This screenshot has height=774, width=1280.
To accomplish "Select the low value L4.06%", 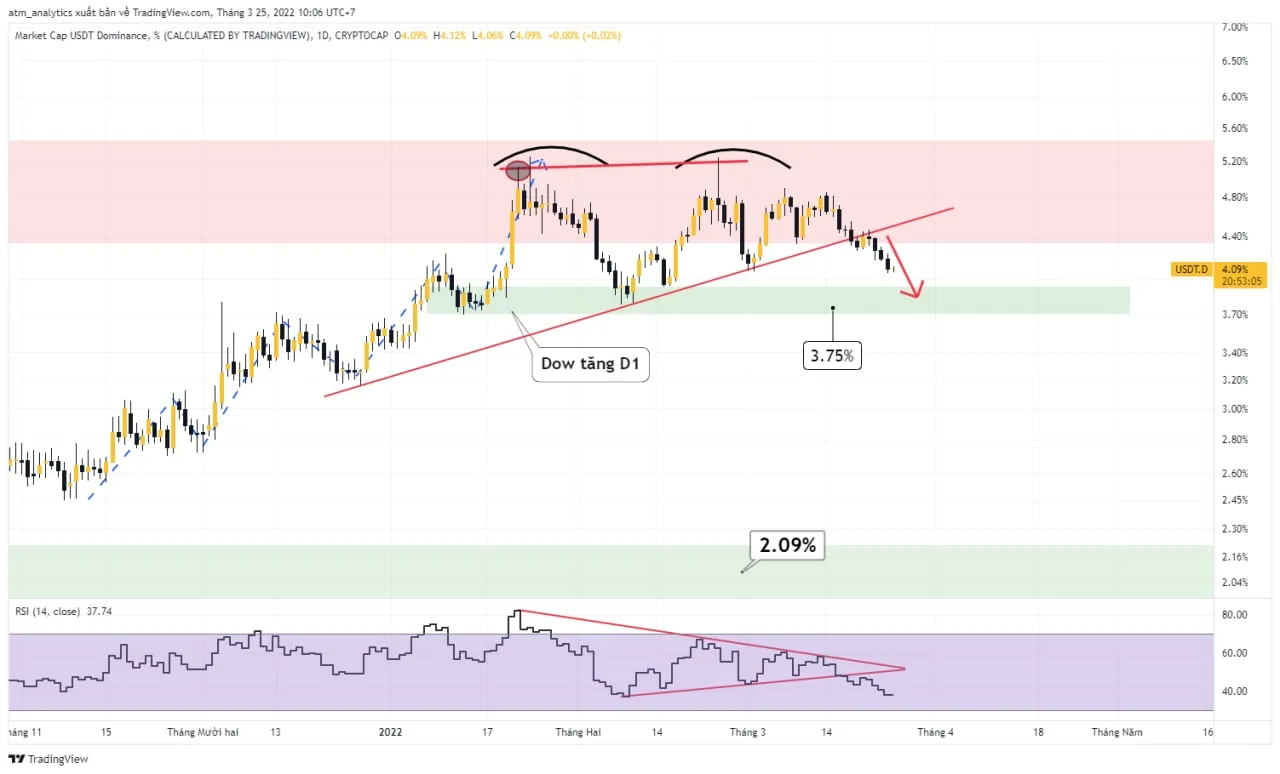I will [488, 36].
